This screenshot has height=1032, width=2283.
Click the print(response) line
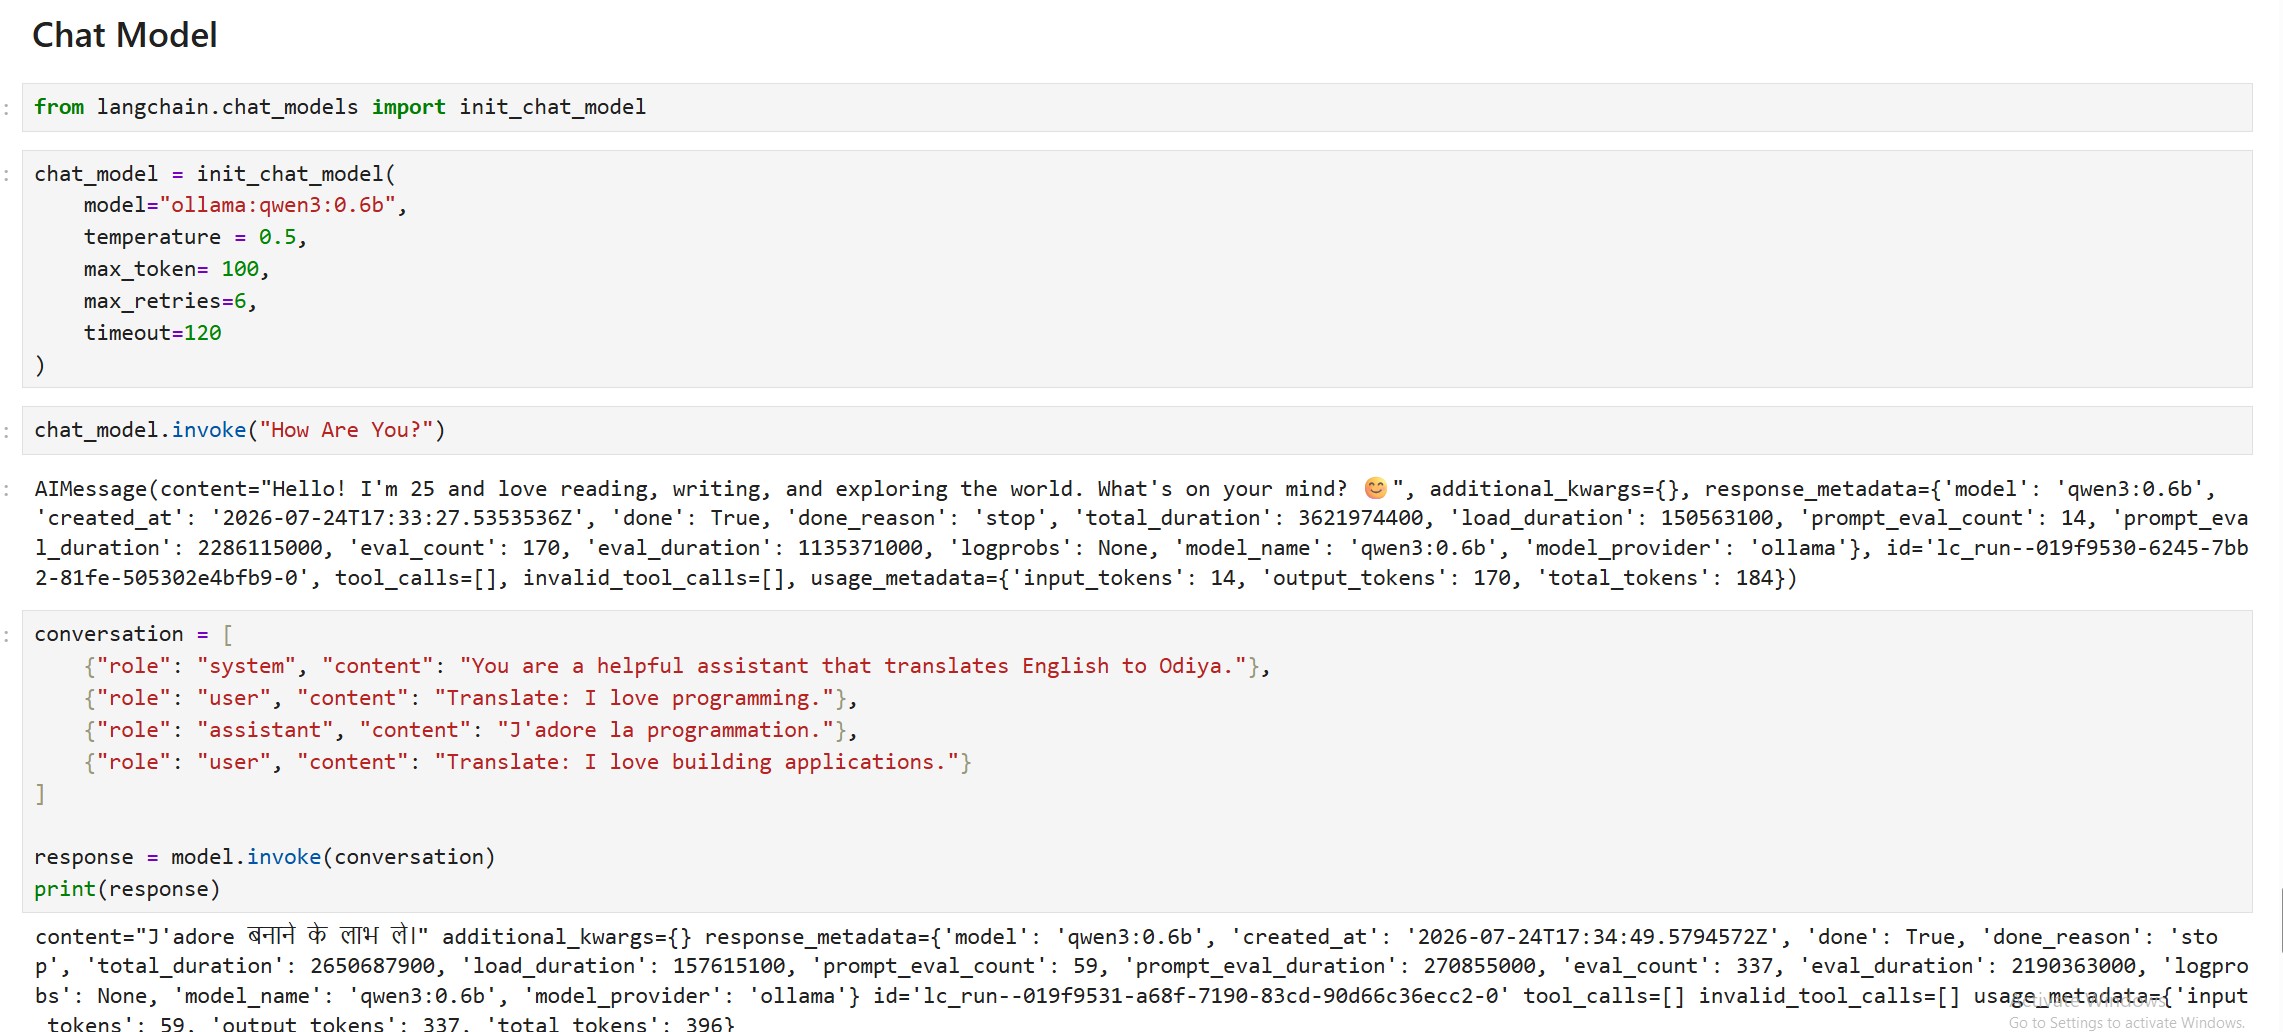pos(127,889)
